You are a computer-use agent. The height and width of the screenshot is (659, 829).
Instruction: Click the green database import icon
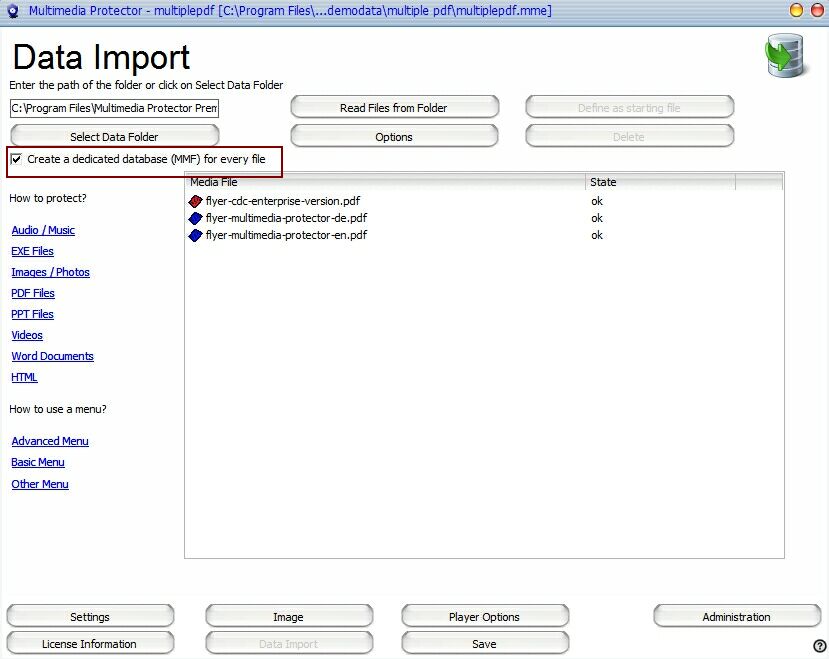[785, 56]
